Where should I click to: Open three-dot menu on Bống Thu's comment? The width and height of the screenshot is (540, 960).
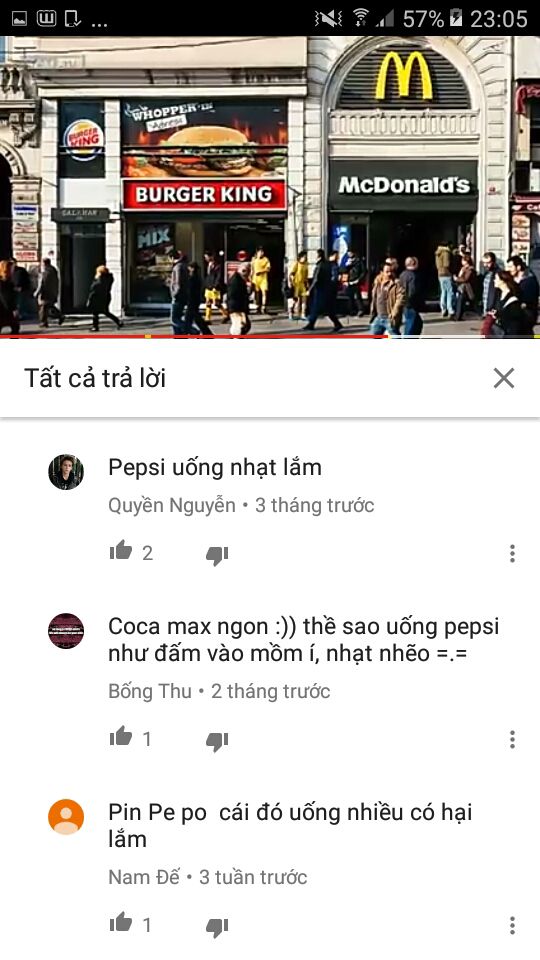pos(512,740)
